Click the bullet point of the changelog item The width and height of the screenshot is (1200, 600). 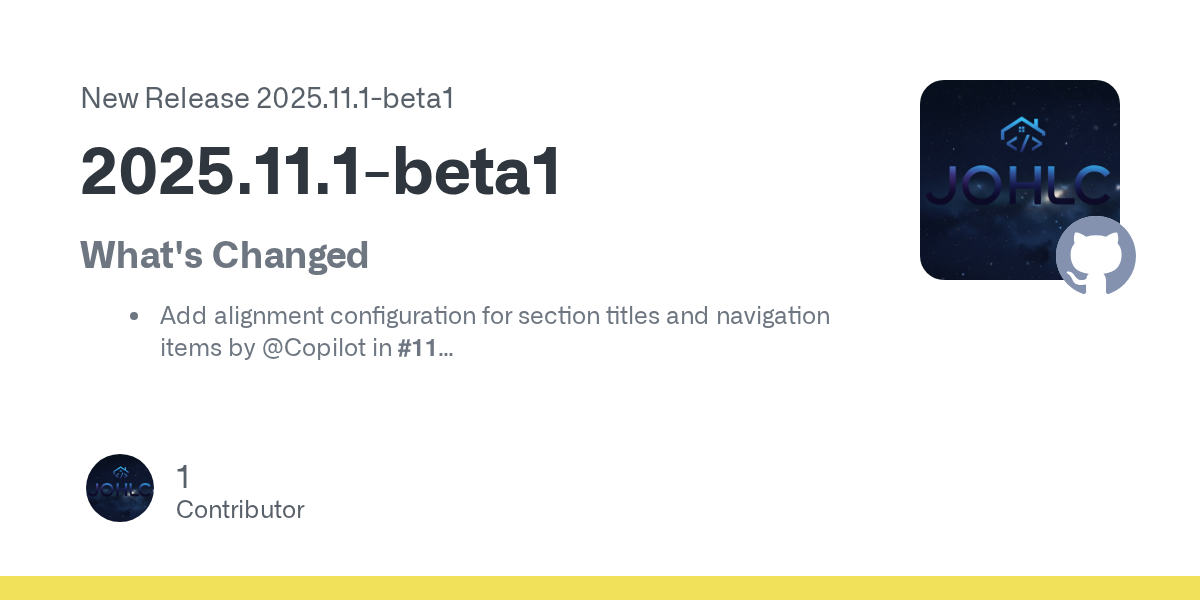[133, 317]
